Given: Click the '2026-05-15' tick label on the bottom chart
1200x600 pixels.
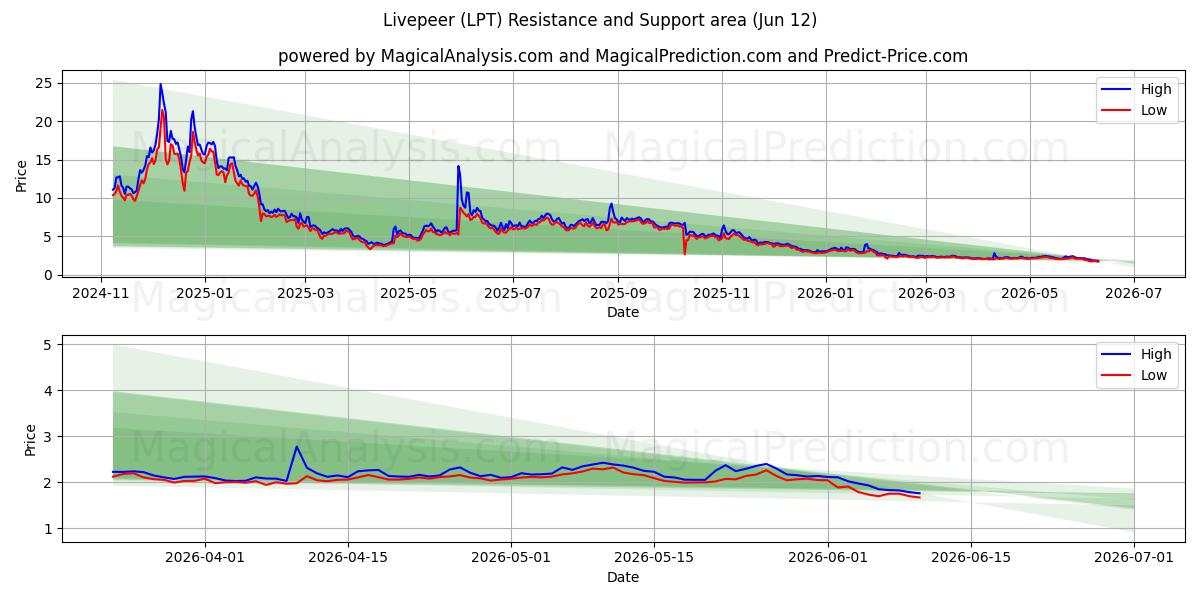Looking at the screenshot, I should pos(654,558).
